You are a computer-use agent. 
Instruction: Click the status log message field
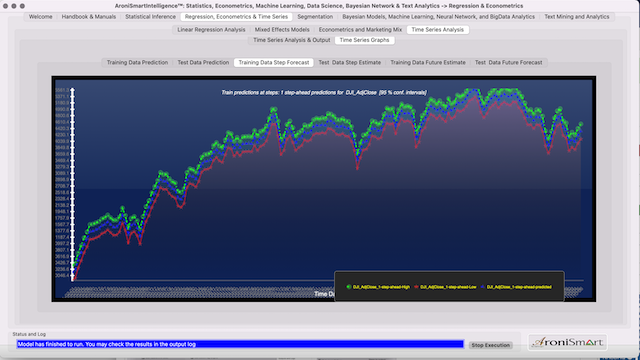240,344
